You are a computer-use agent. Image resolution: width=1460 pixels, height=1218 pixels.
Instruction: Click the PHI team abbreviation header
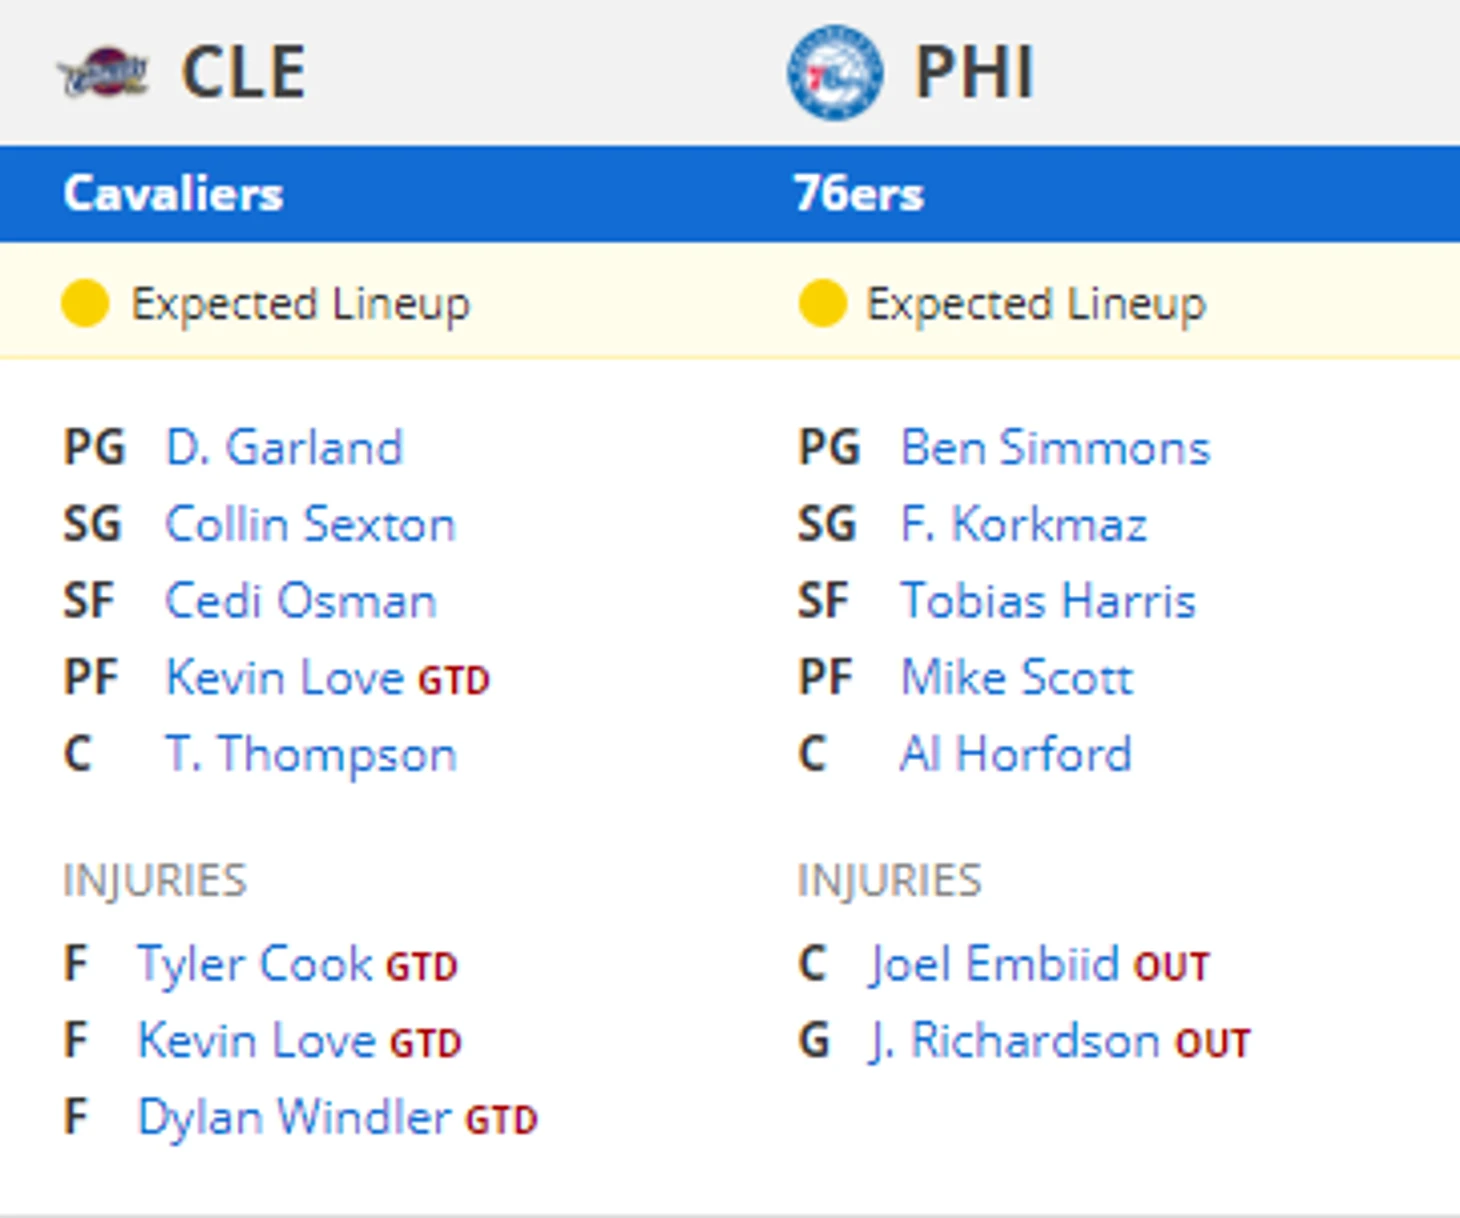click(975, 72)
